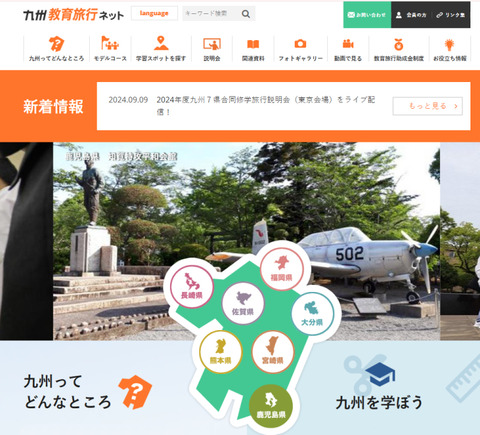
Task: Click the mail icon お問い合わせ button
Action: [367, 15]
